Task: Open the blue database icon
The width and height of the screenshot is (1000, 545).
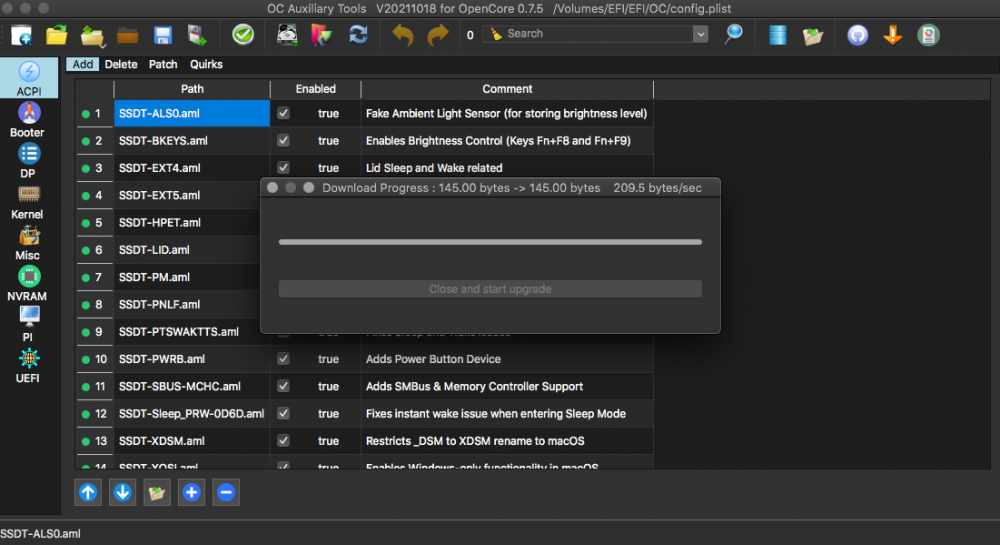Action: [777, 35]
